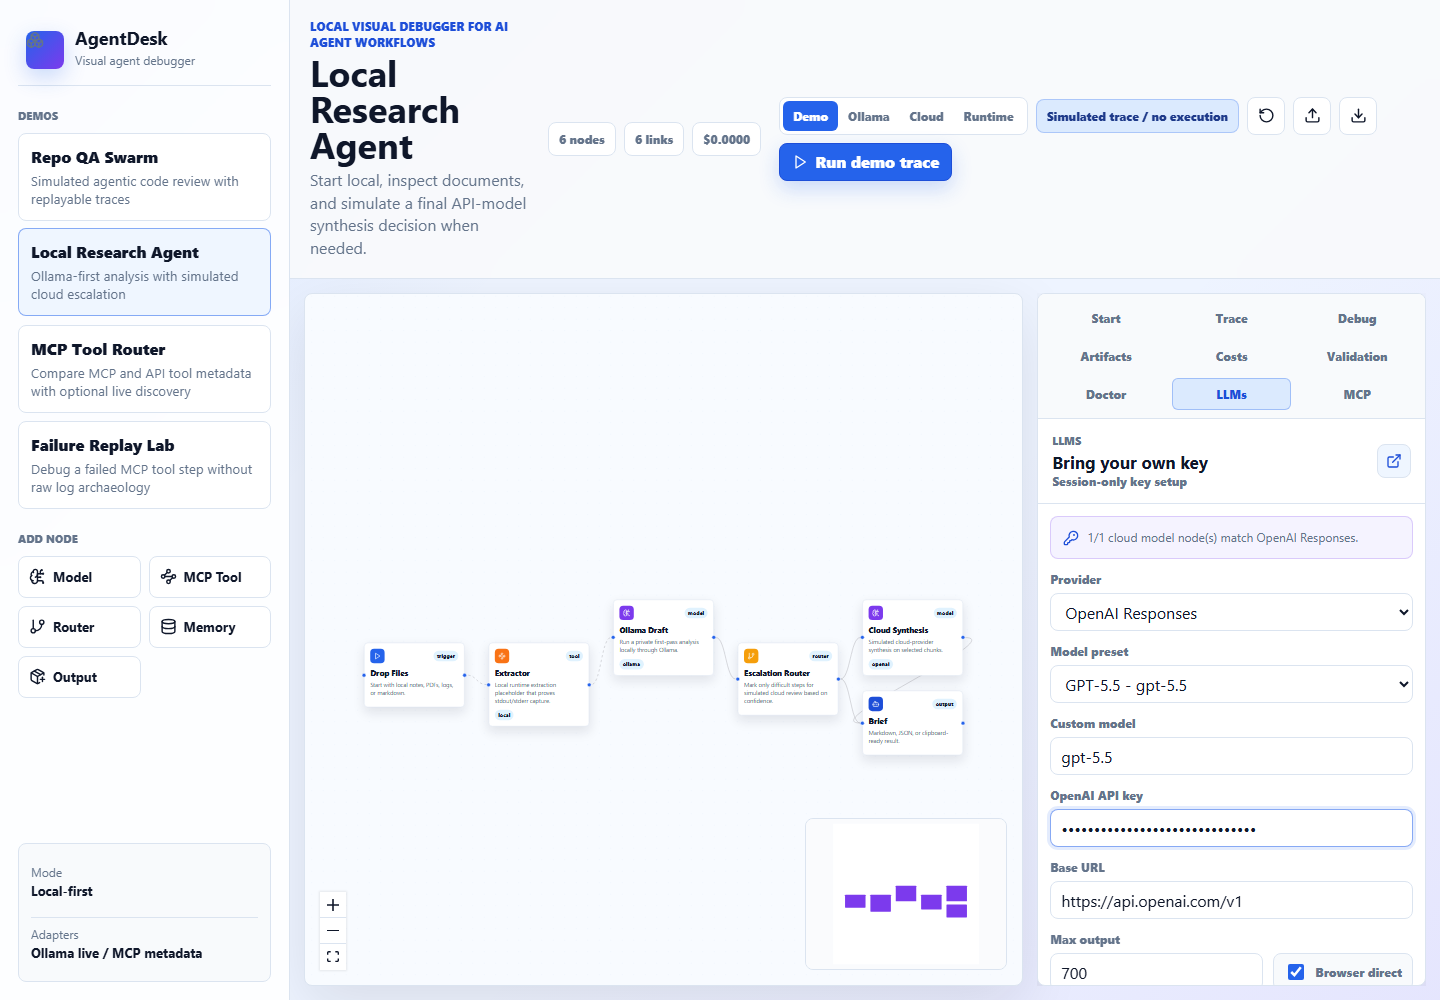This screenshot has width=1440, height=1000.
Task: Click the Base URL input field
Action: 1231,901
